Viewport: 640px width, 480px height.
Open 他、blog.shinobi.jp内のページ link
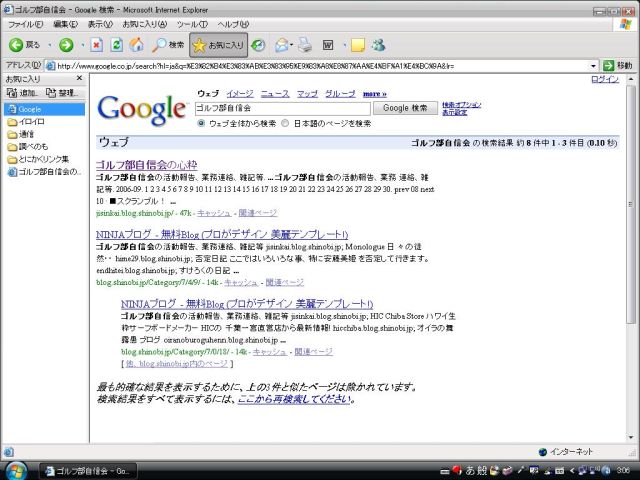[177, 363]
